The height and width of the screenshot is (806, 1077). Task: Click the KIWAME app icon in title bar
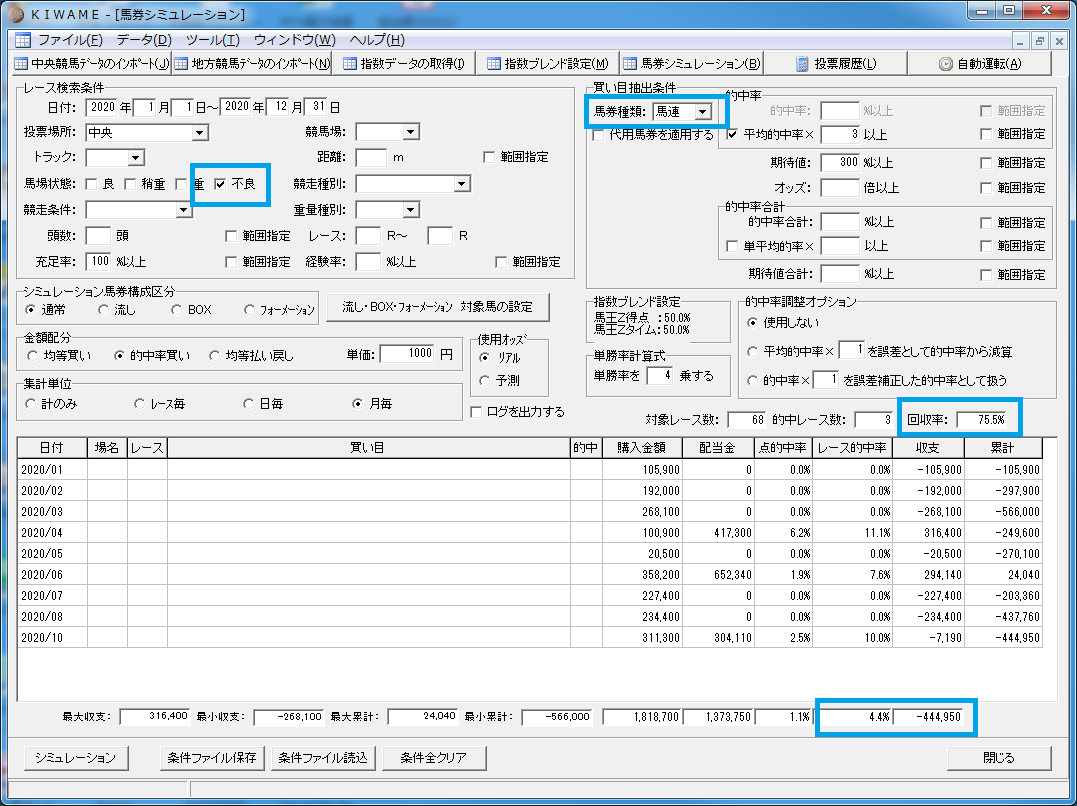[15, 14]
